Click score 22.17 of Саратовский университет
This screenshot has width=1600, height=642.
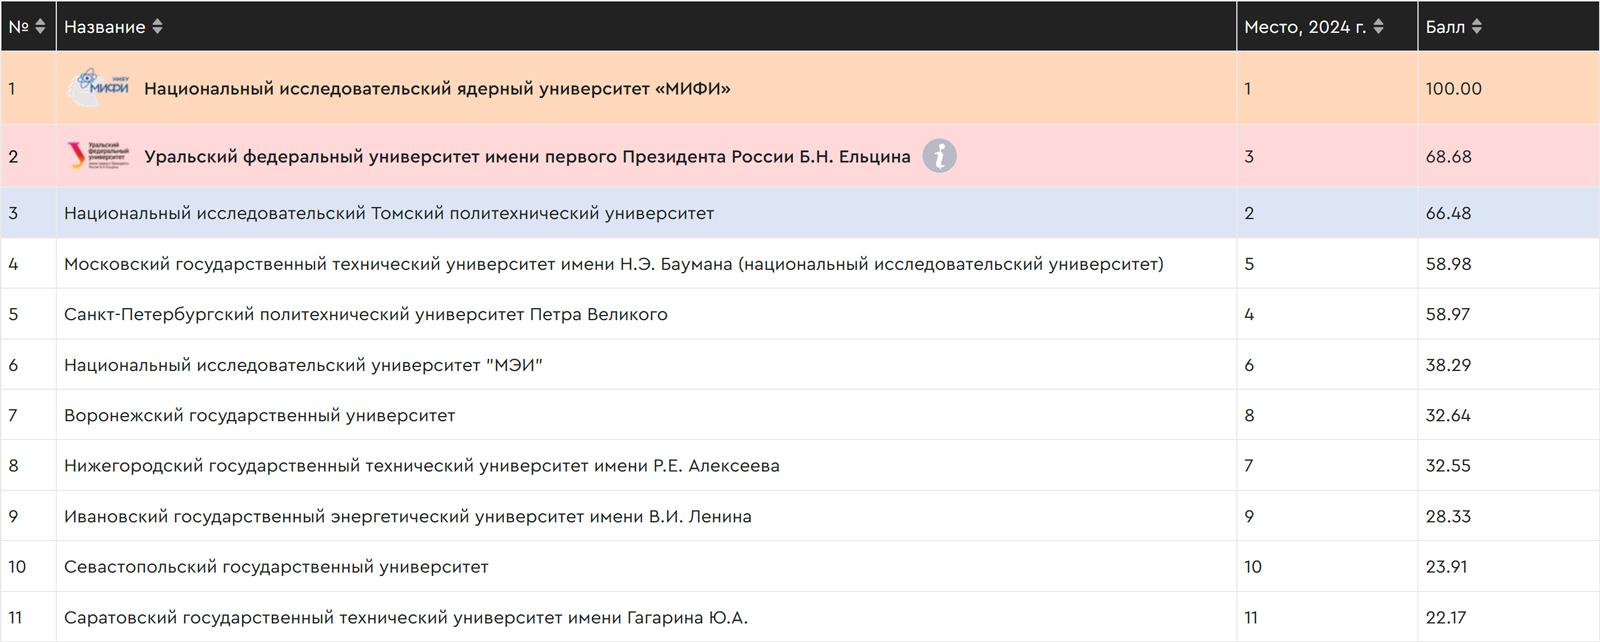(1445, 617)
